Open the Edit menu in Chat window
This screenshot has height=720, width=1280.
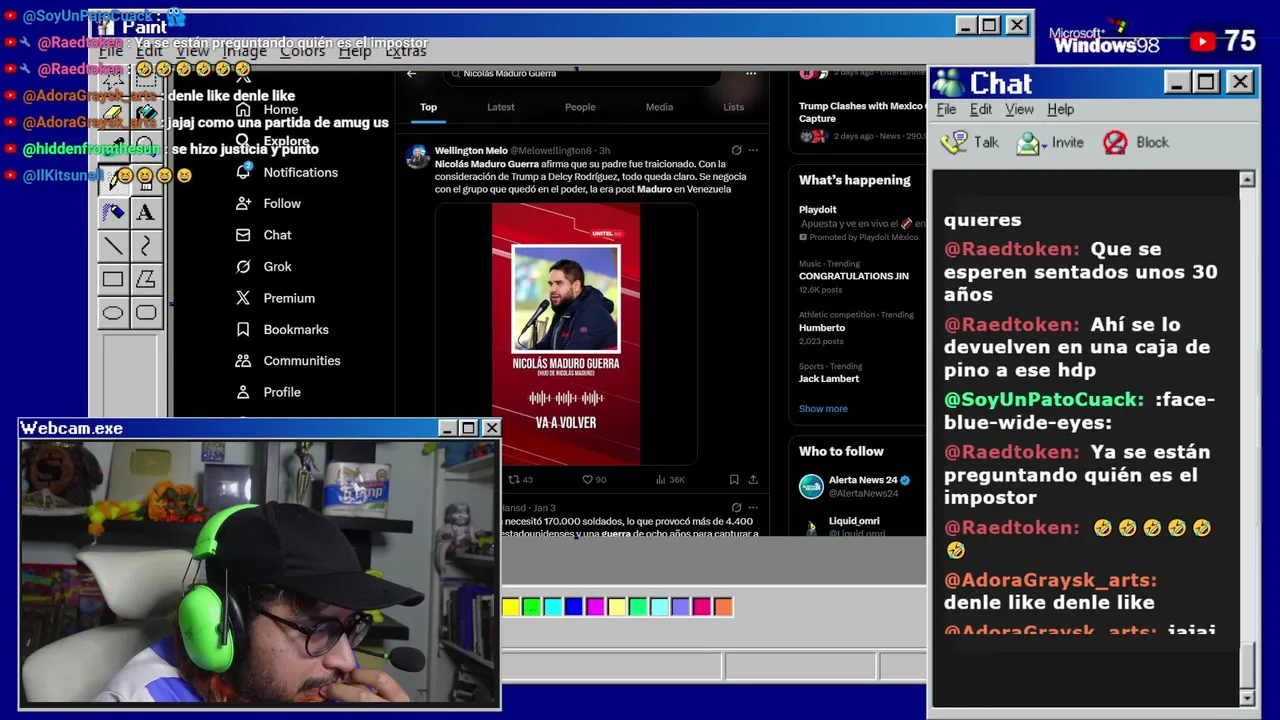click(x=981, y=110)
